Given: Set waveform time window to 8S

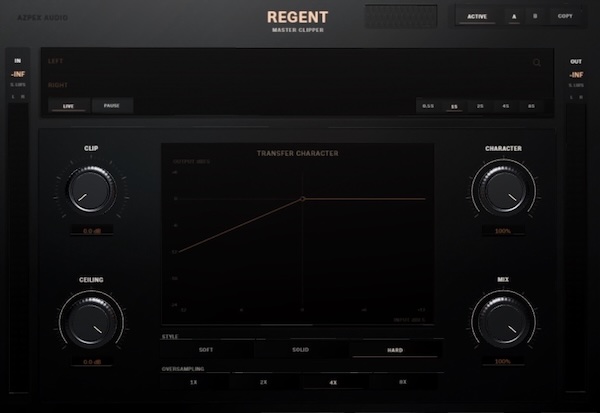Looking at the screenshot, I should pos(531,106).
